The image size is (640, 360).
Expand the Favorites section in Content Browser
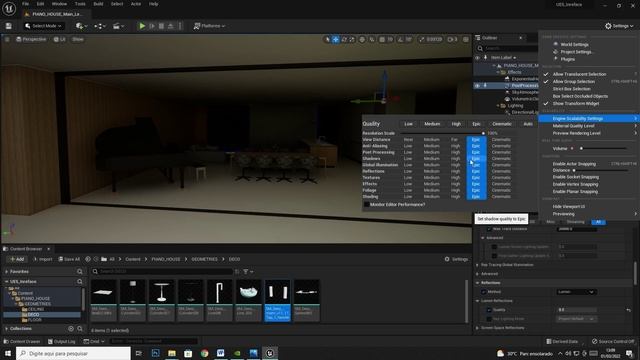[7, 271]
